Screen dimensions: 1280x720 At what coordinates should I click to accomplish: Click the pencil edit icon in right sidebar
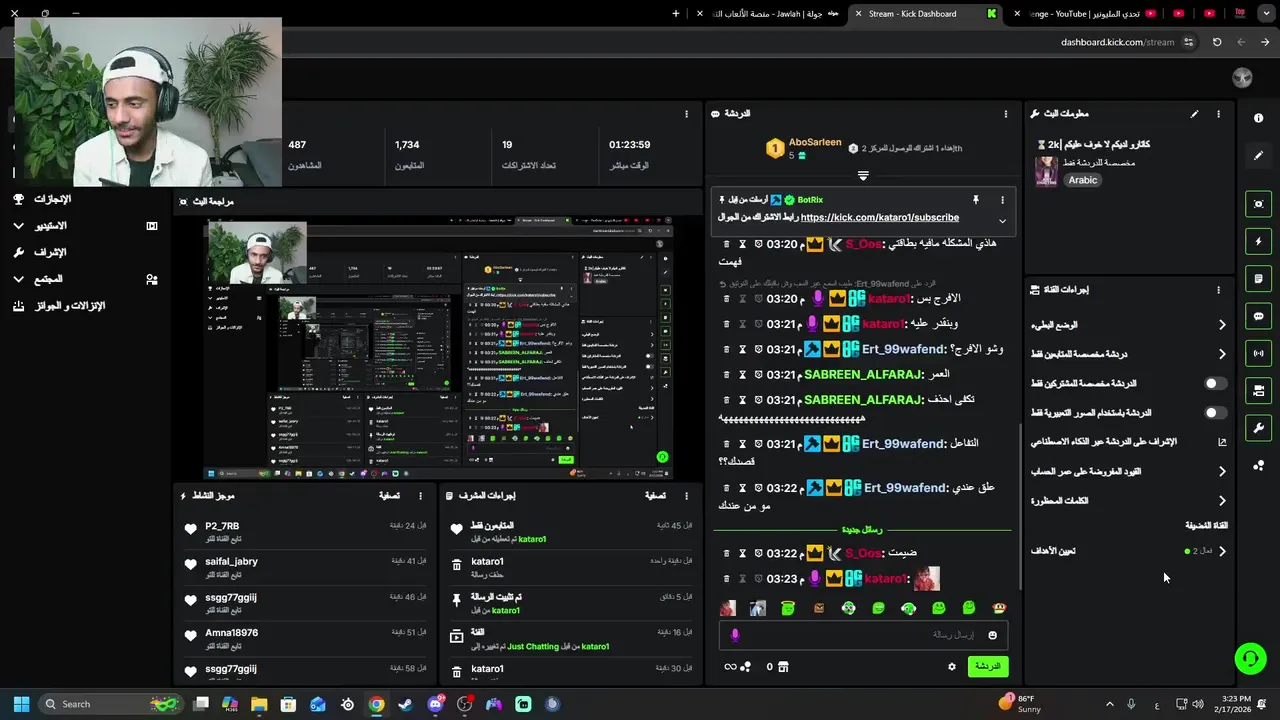click(1258, 156)
